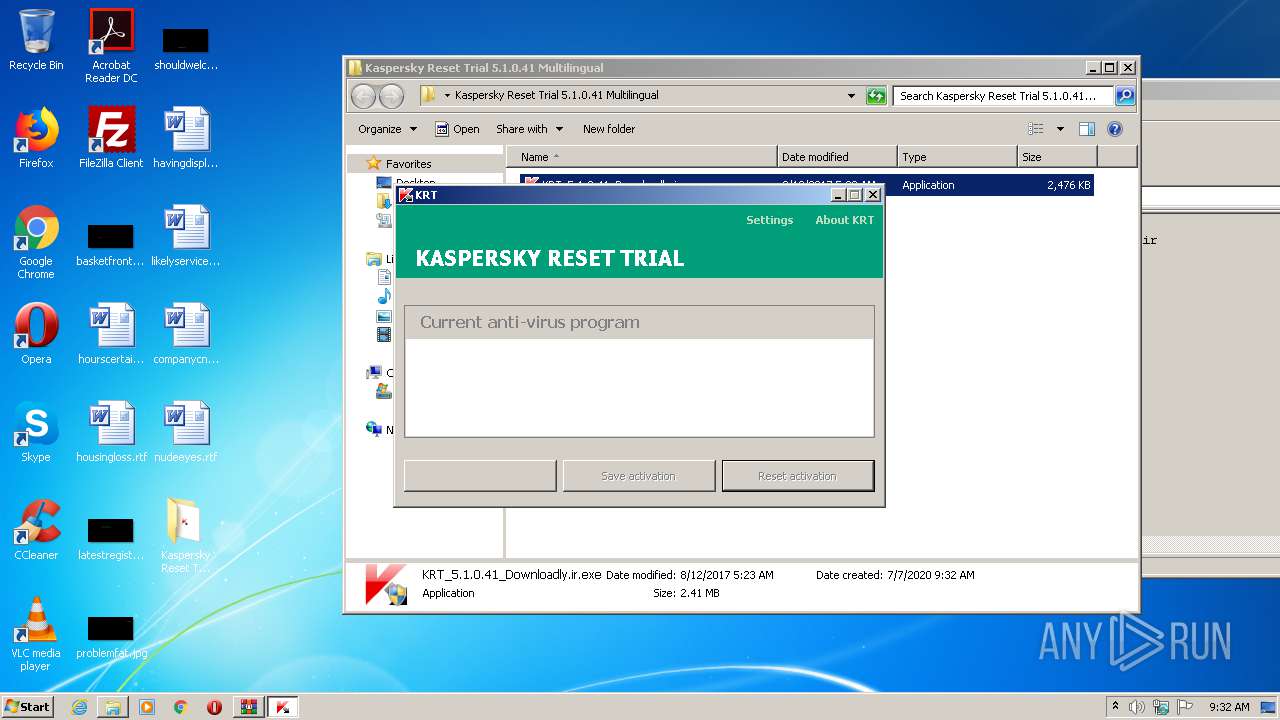The width and height of the screenshot is (1280, 720).
Task: Select companycn Word document icon
Action: (186, 334)
